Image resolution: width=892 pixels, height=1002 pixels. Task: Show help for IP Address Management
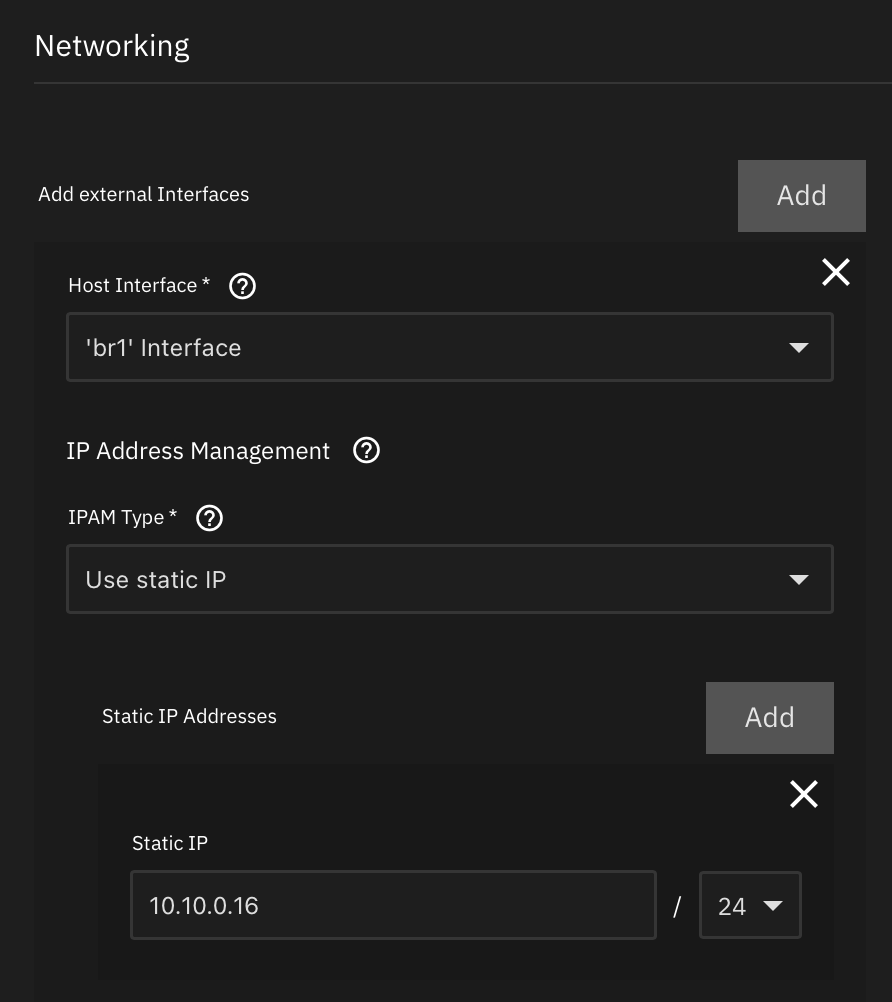[367, 451]
